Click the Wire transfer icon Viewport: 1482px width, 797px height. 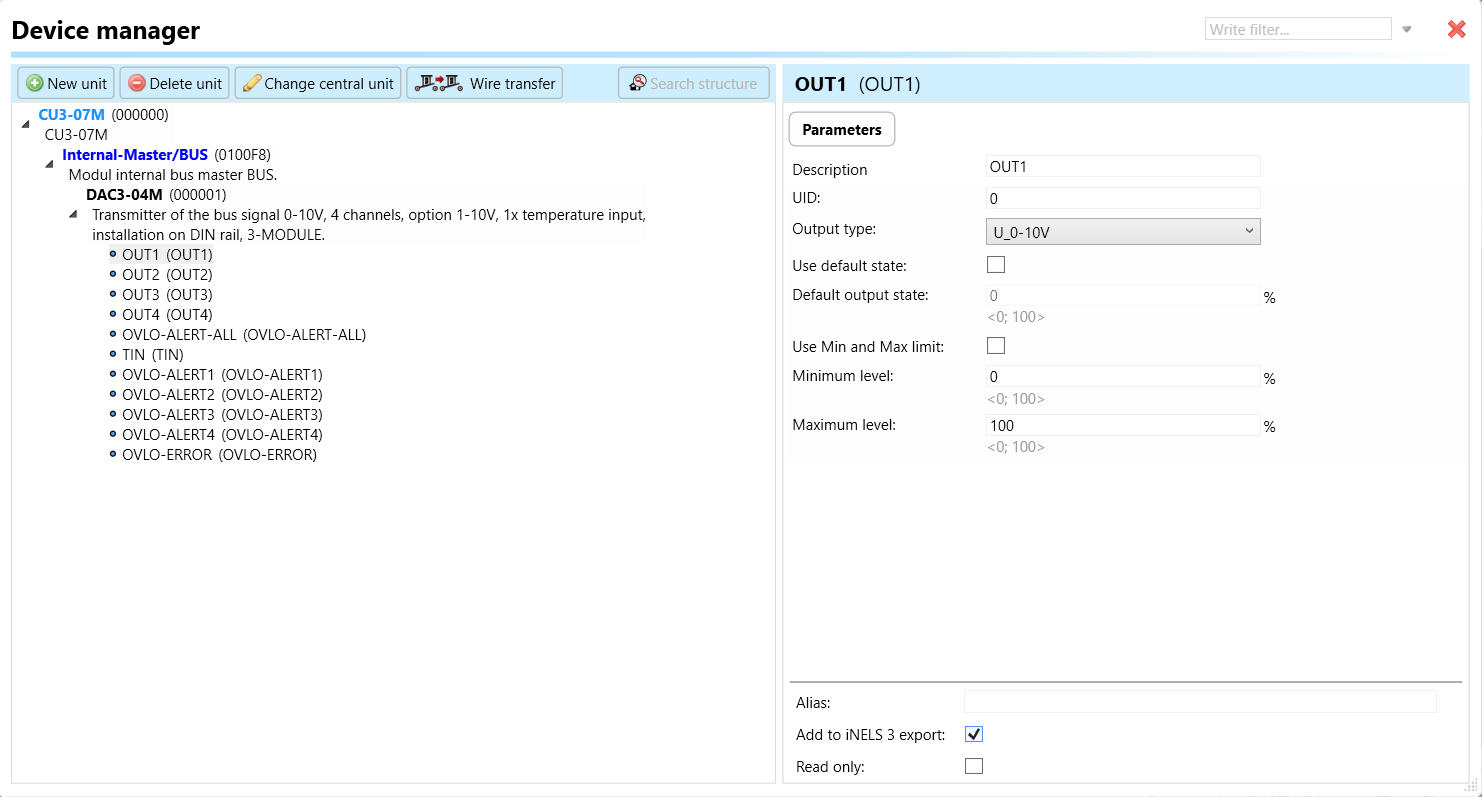coord(440,83)
